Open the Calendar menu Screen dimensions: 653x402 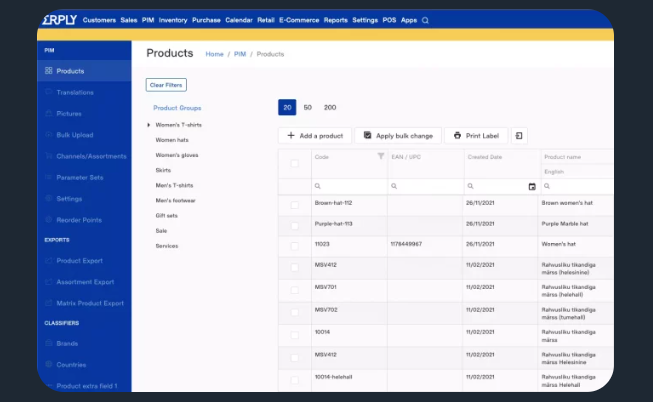(x=239, y=20)
